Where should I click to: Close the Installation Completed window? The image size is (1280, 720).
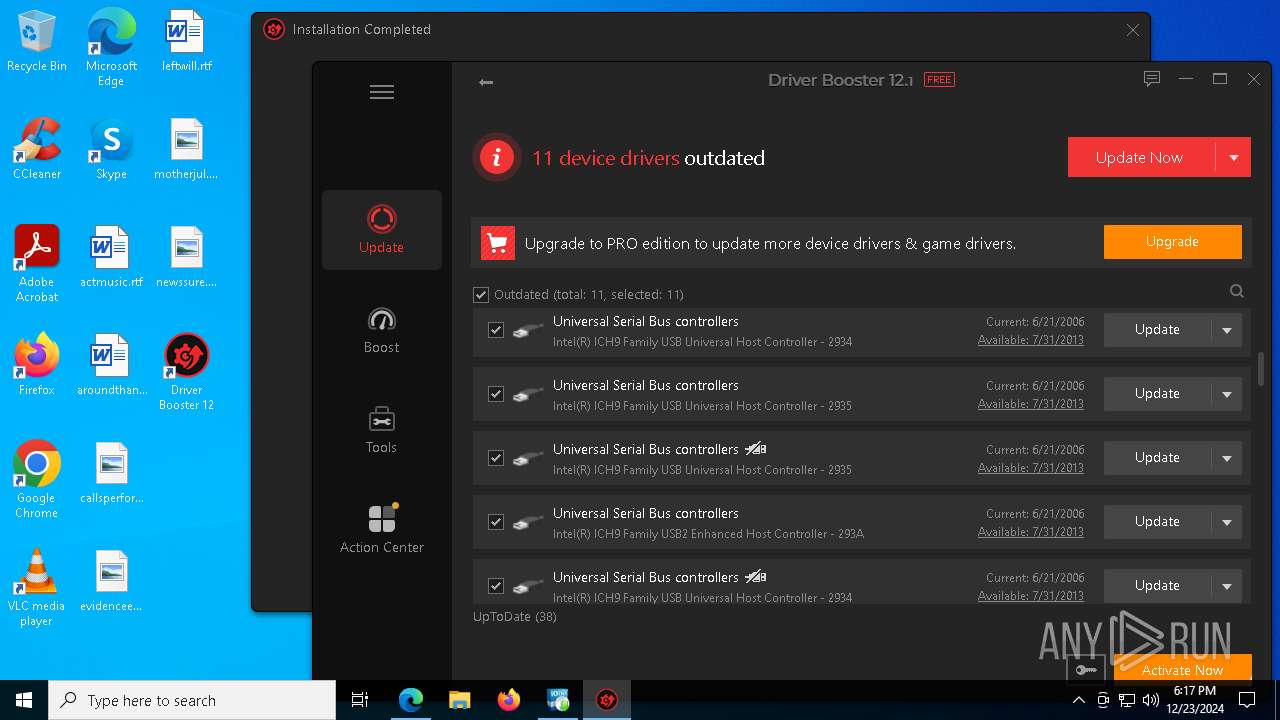1133,30
